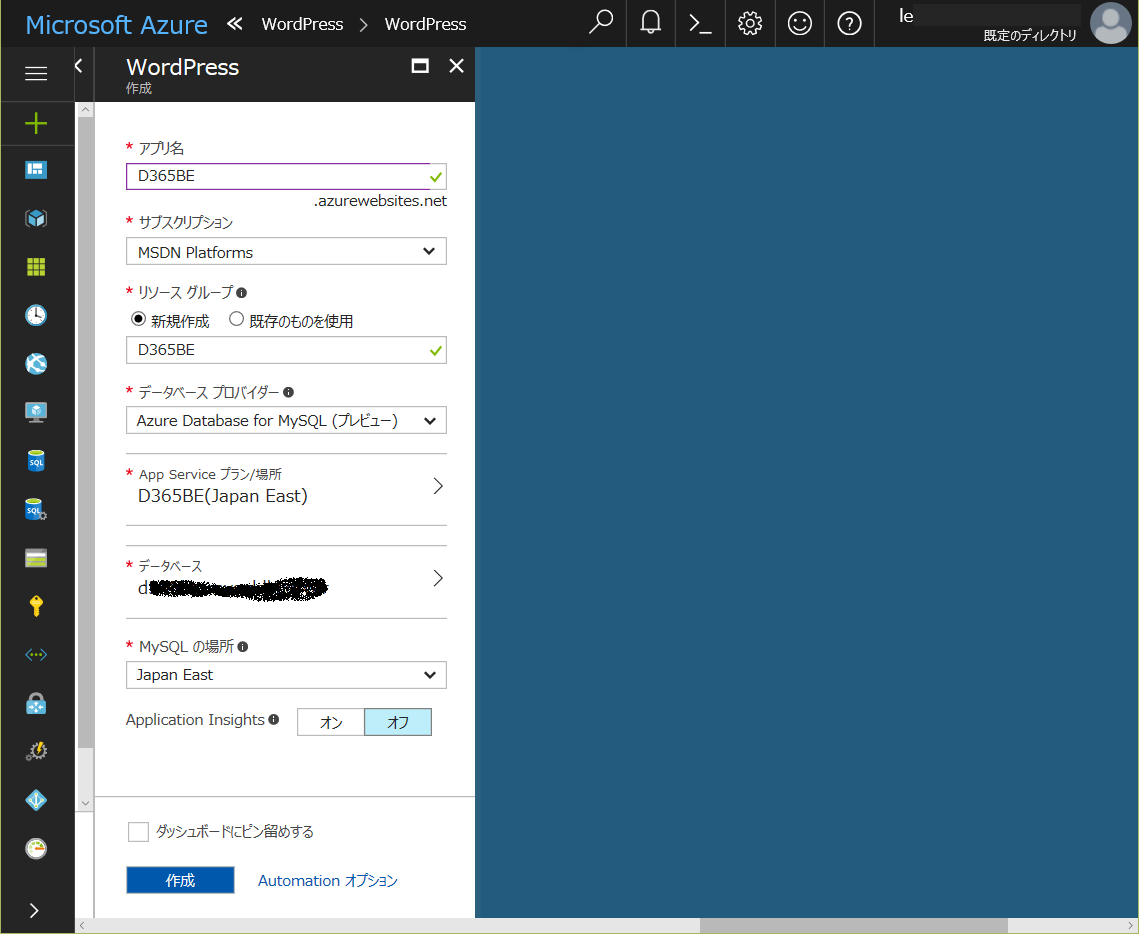This screenshot has height=934, width=1139.
Task: Click info icon next to データベース プロバイダー
Action: pos(288,392)
